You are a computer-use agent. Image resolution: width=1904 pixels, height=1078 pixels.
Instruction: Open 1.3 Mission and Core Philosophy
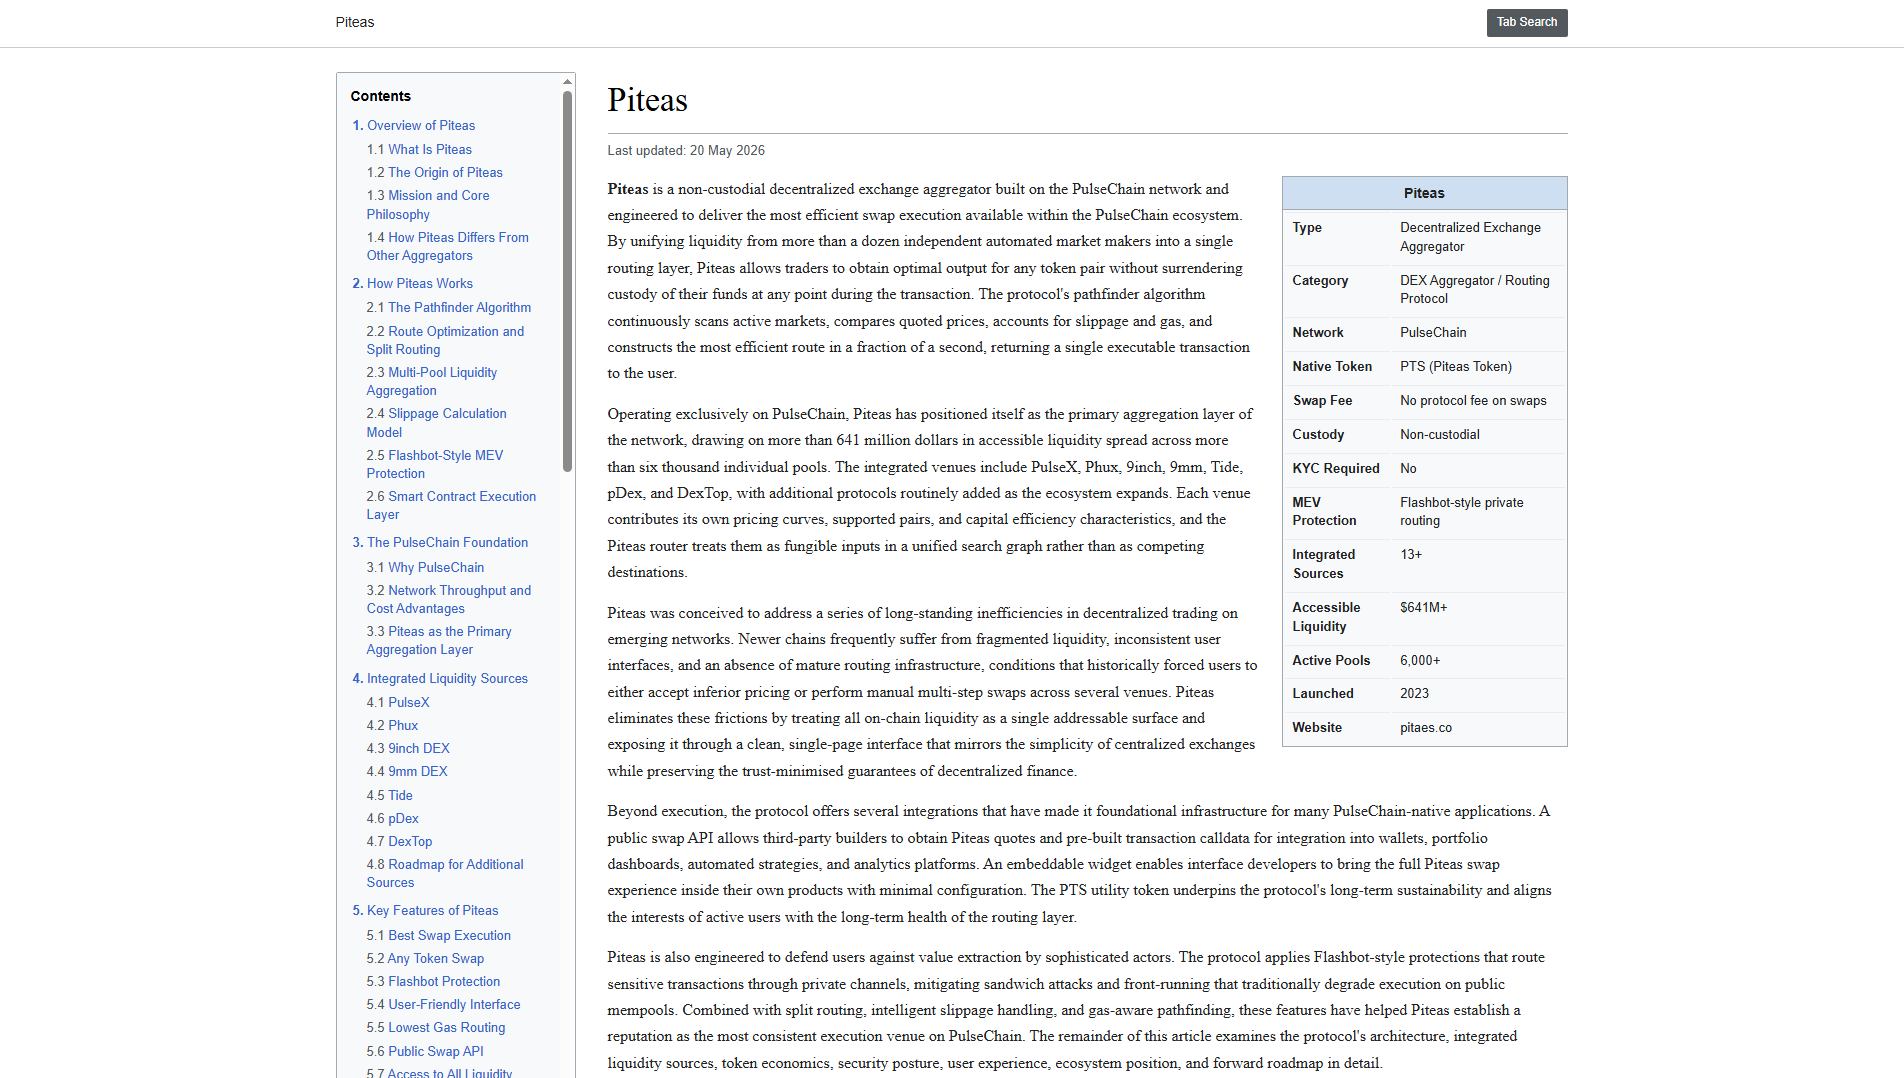coord(428,205)
